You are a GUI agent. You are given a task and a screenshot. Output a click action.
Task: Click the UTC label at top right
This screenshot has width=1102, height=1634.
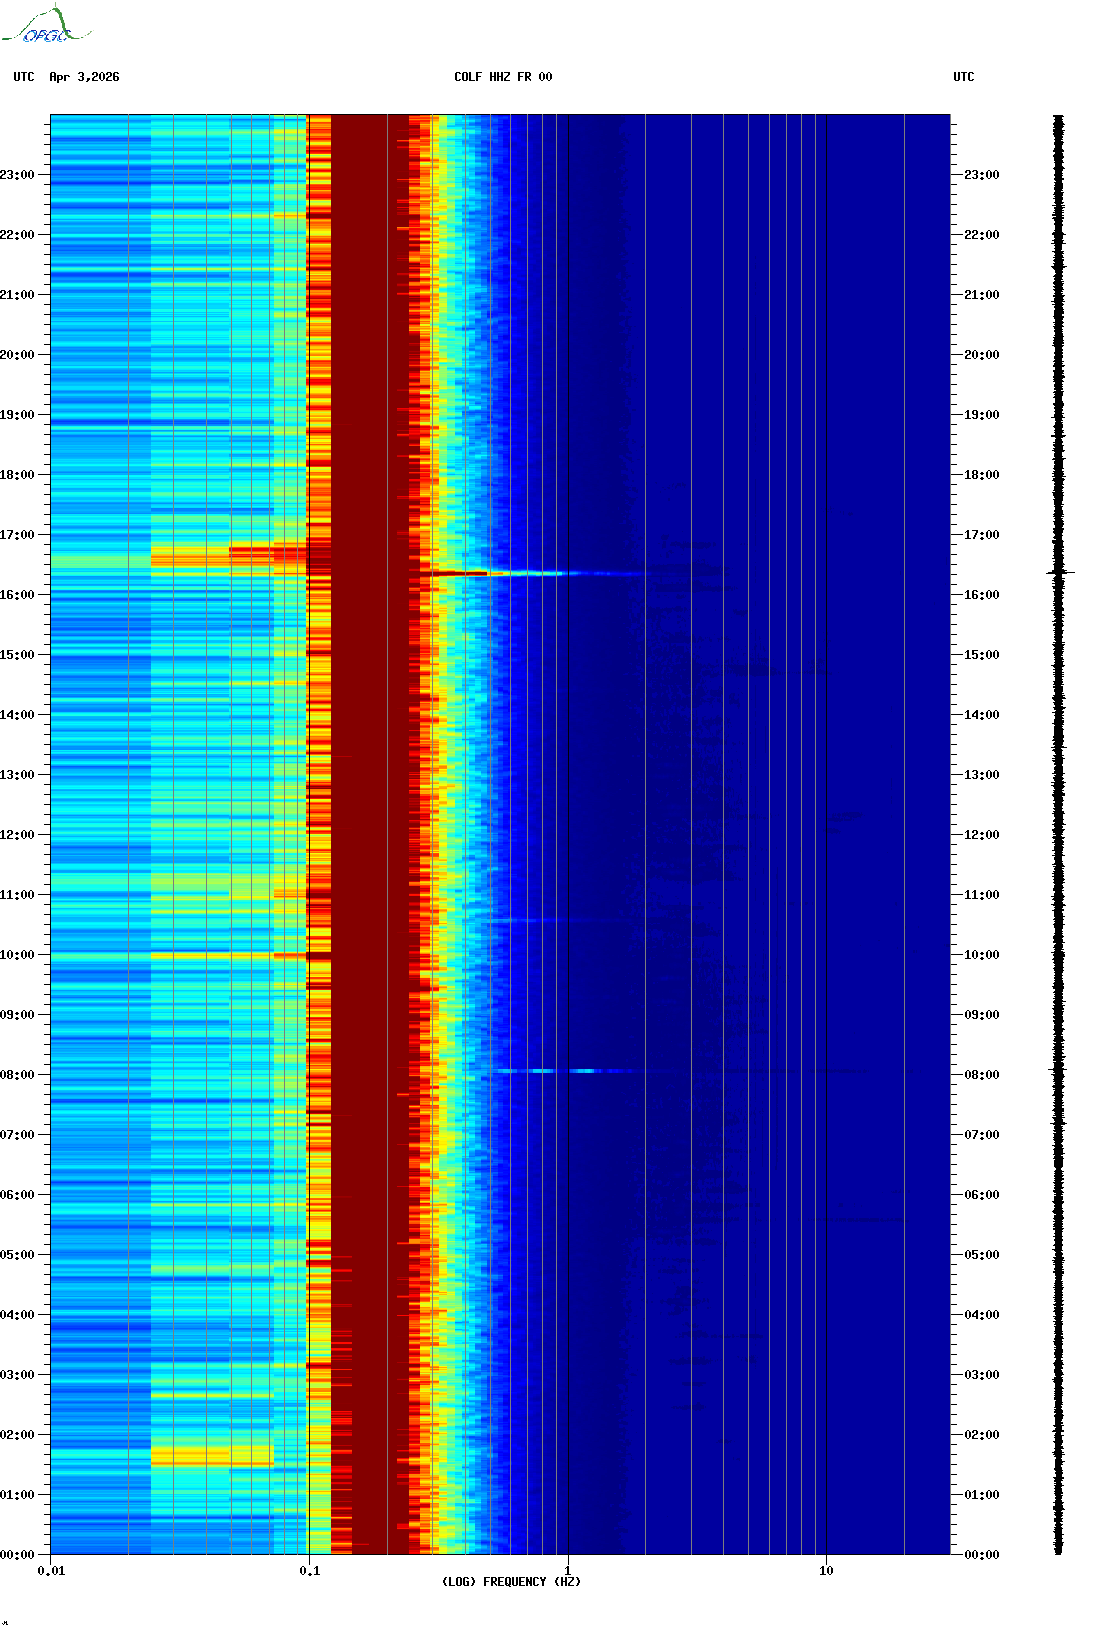[963, 77]
